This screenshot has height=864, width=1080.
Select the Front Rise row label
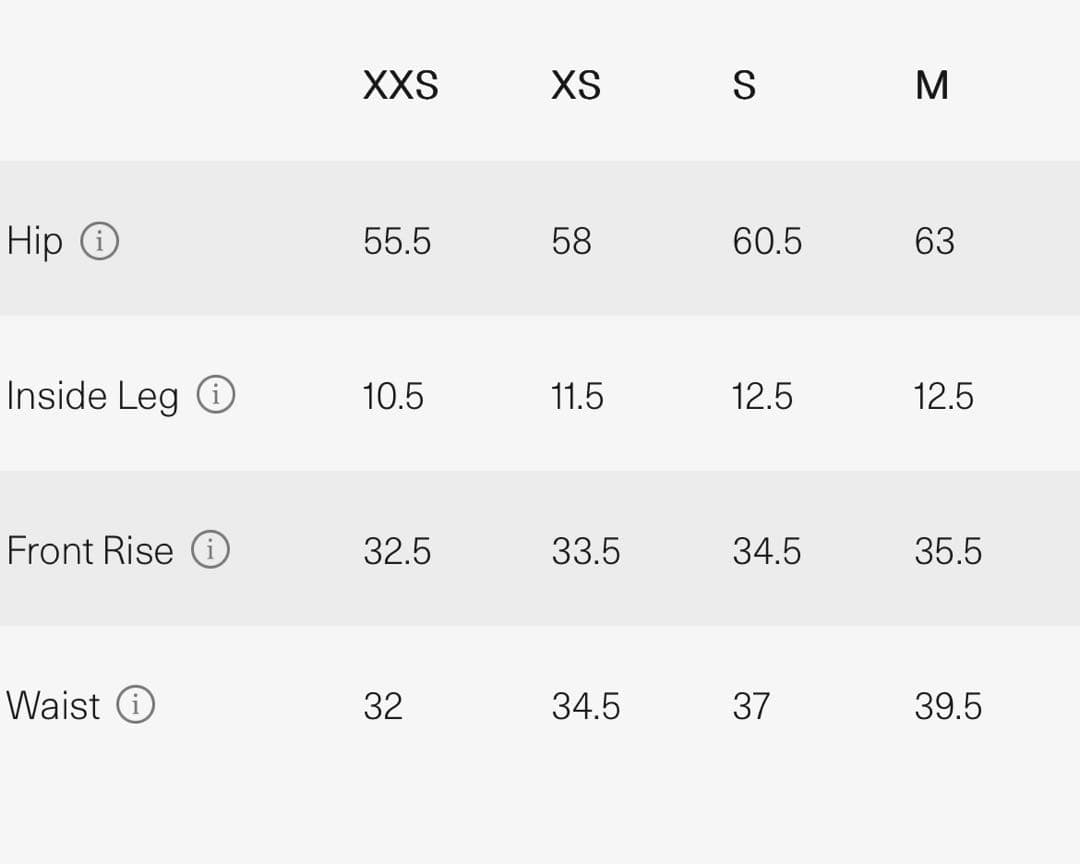tap(90, 551)
